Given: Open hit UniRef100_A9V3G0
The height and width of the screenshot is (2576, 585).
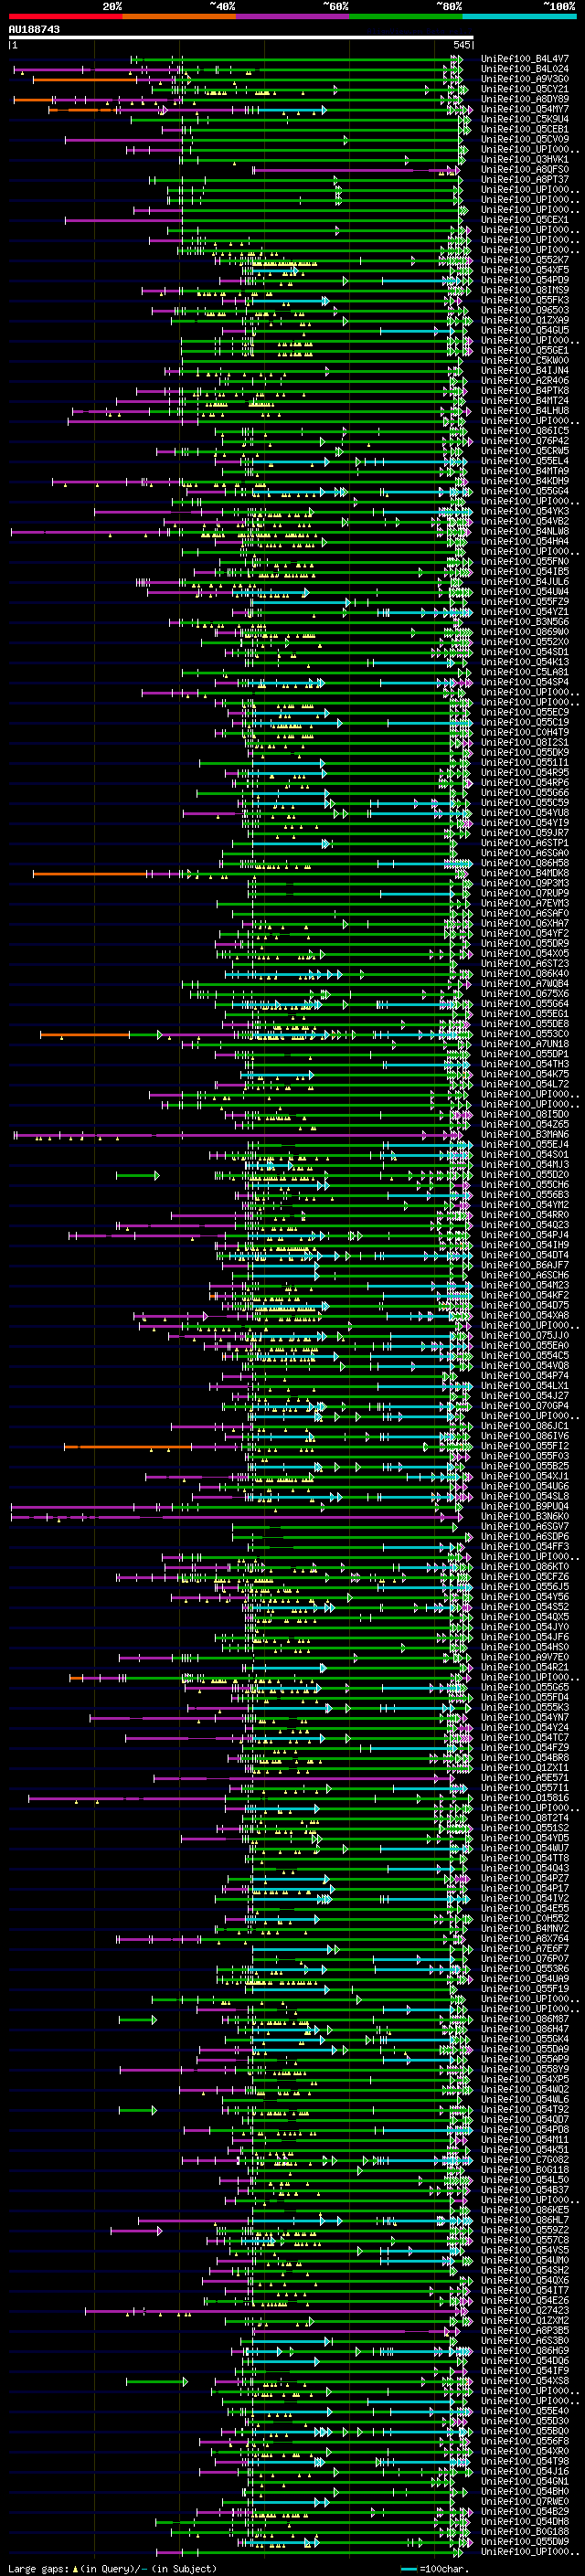Looking at the screenshot, I should click(x=525, y=79).
